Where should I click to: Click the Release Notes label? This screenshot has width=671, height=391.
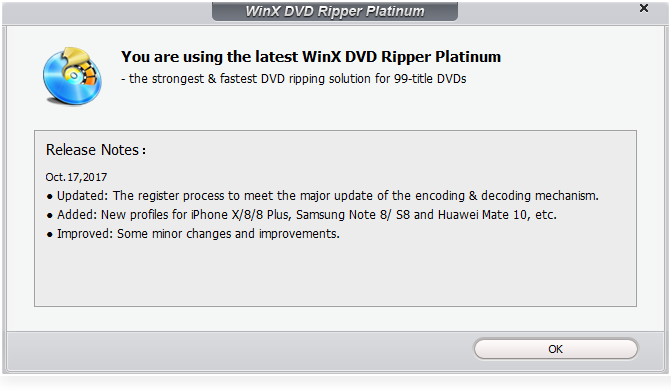coord(96,150)
